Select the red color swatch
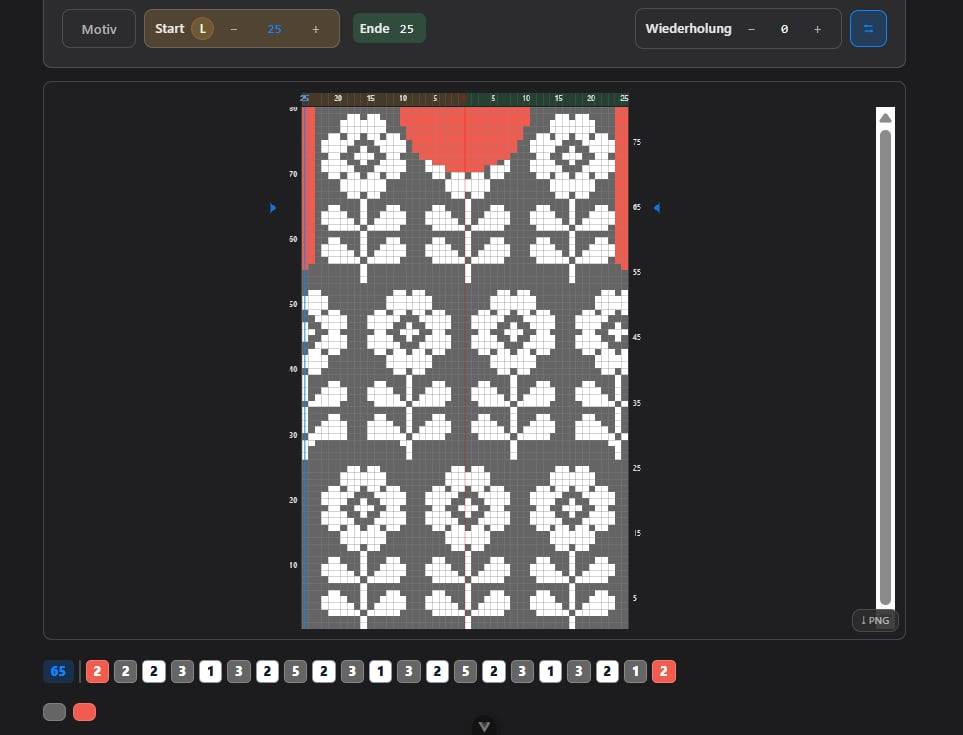The image size is (963, 735). click(x=85, y=712)
